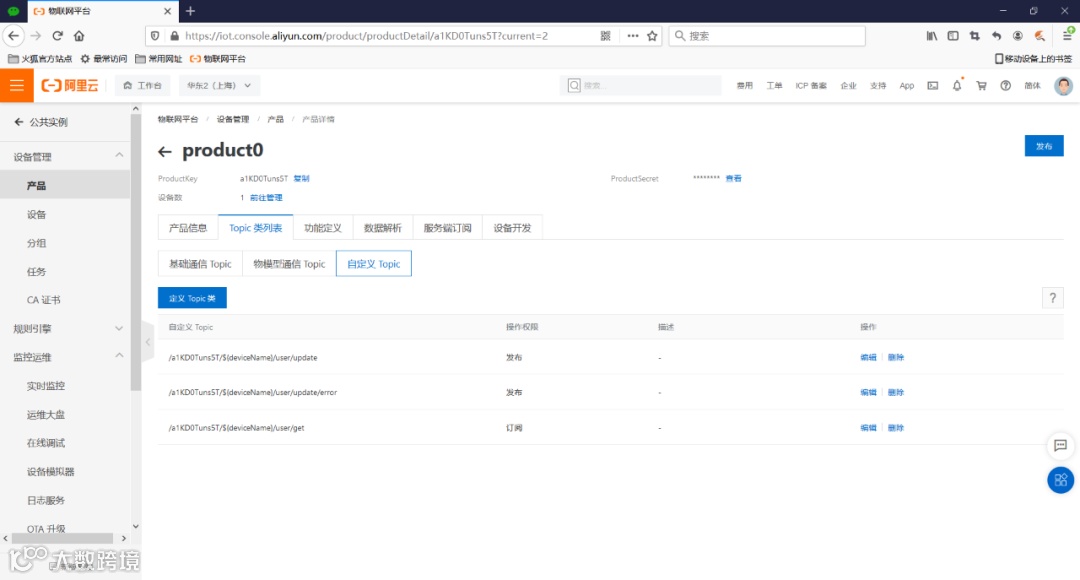The height and width of the screenshot is (580, 1080).
Task: Open the region selector 华东2 (上海)
Action: click(219, 85)
